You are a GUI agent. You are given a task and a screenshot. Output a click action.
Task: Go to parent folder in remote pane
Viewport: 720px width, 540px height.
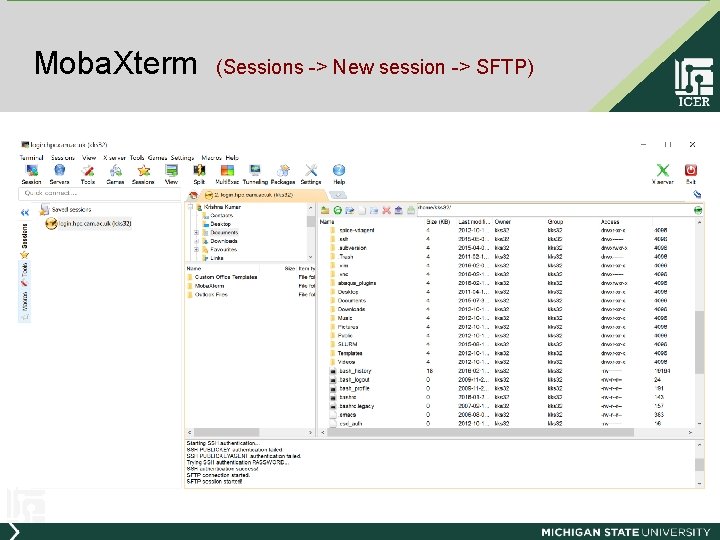325,210
